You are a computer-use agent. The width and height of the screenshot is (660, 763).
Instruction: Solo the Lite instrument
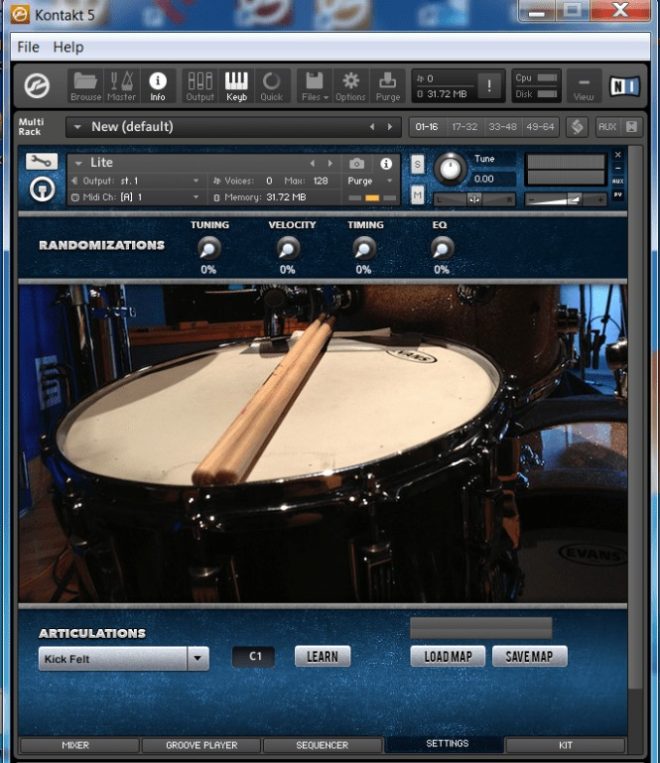pyautogui.click(x=418, y=164)
